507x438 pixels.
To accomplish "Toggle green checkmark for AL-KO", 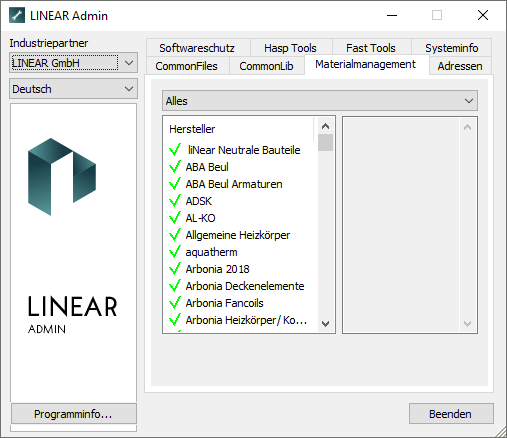I will pyautogui.click(x=175, y=218).
